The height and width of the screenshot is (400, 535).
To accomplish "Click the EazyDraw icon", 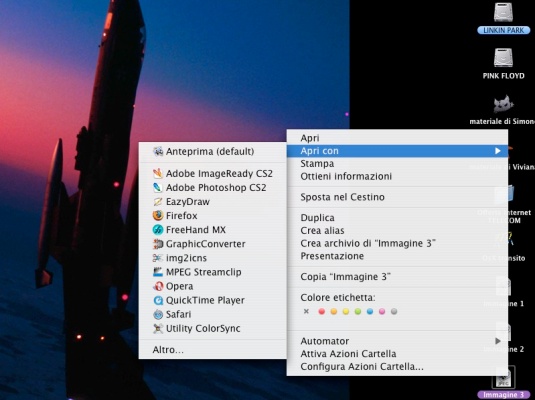I will point(158,202).
